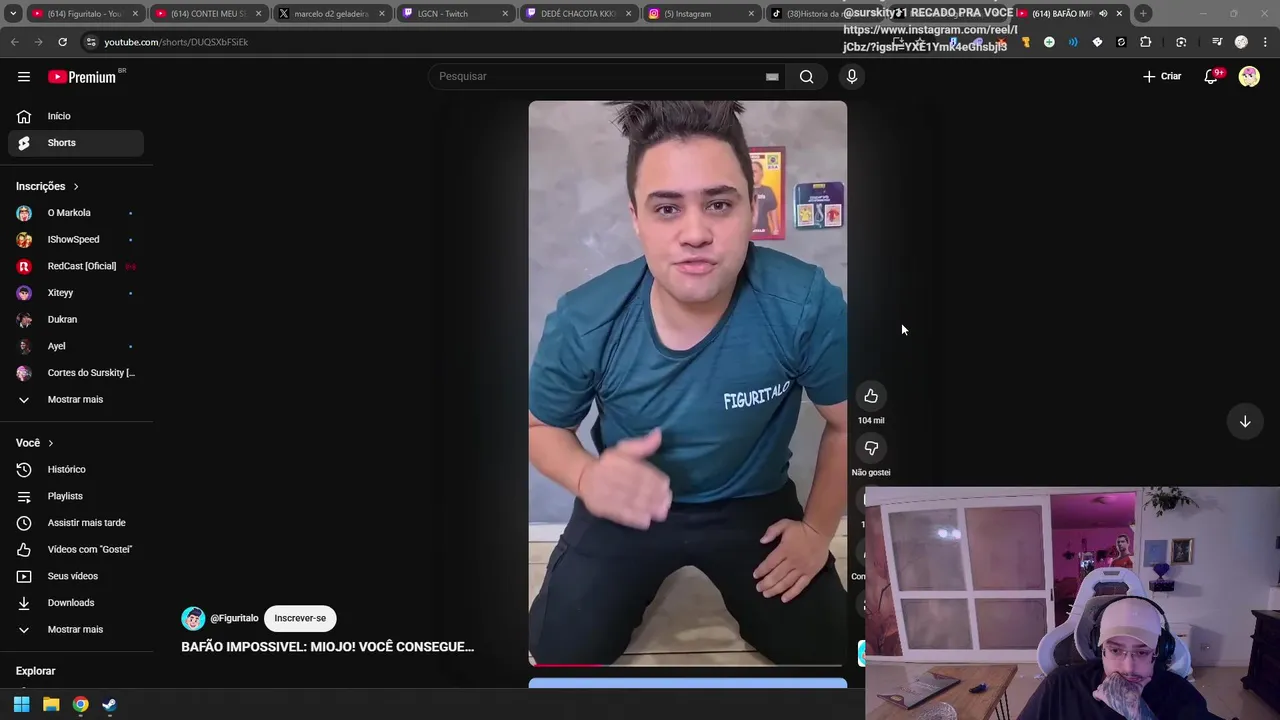This screenshot has width=1280, height=720.
Task: Open Vídeos com "Gostei" list
Action: [x=76, y=549]
